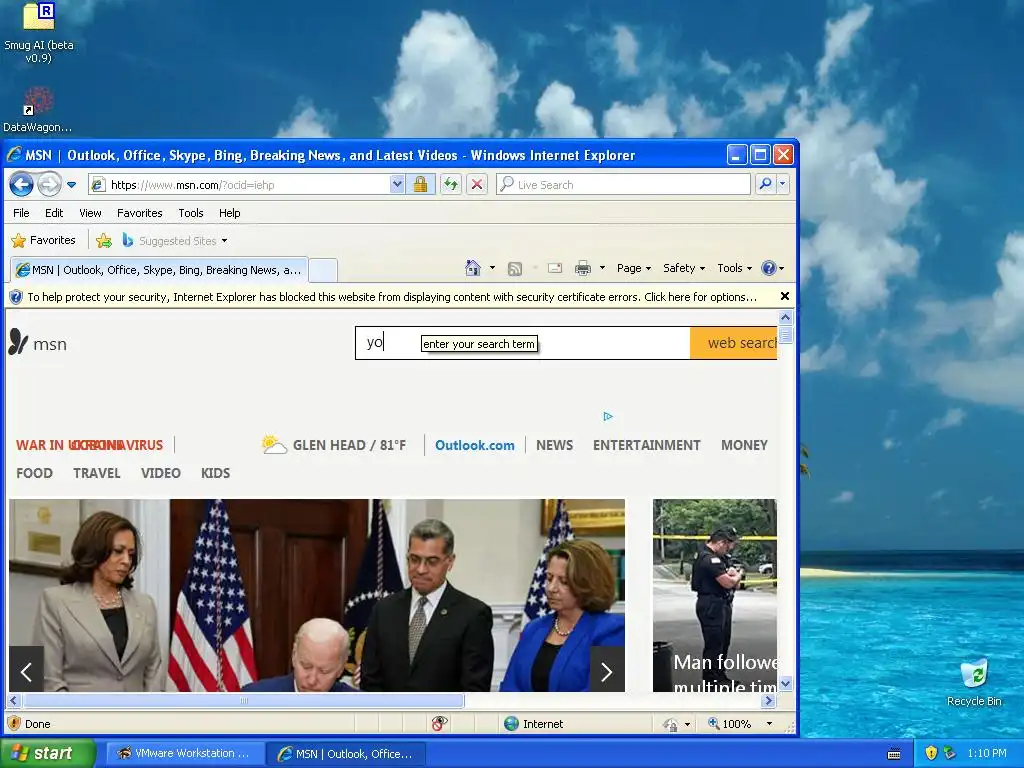
Task: Open the Help menu
Action: click(x=229, y=213)
